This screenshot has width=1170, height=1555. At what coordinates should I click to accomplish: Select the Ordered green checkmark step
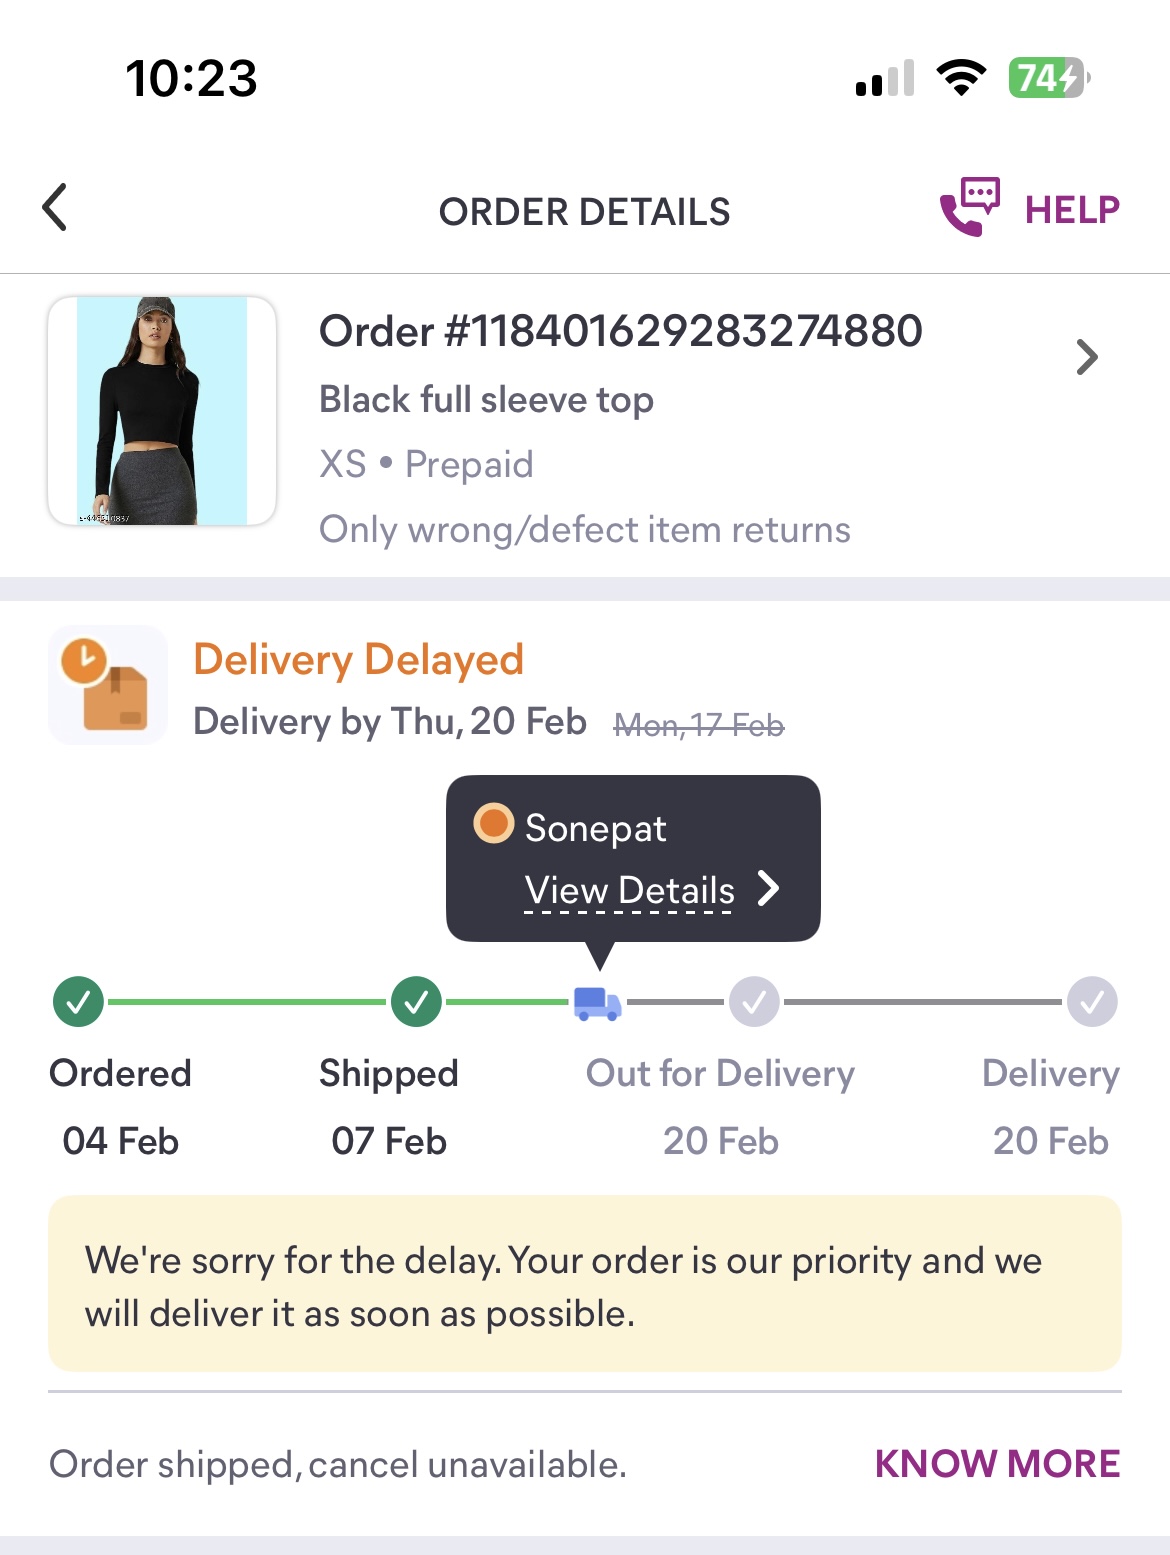coord(78,1002)
